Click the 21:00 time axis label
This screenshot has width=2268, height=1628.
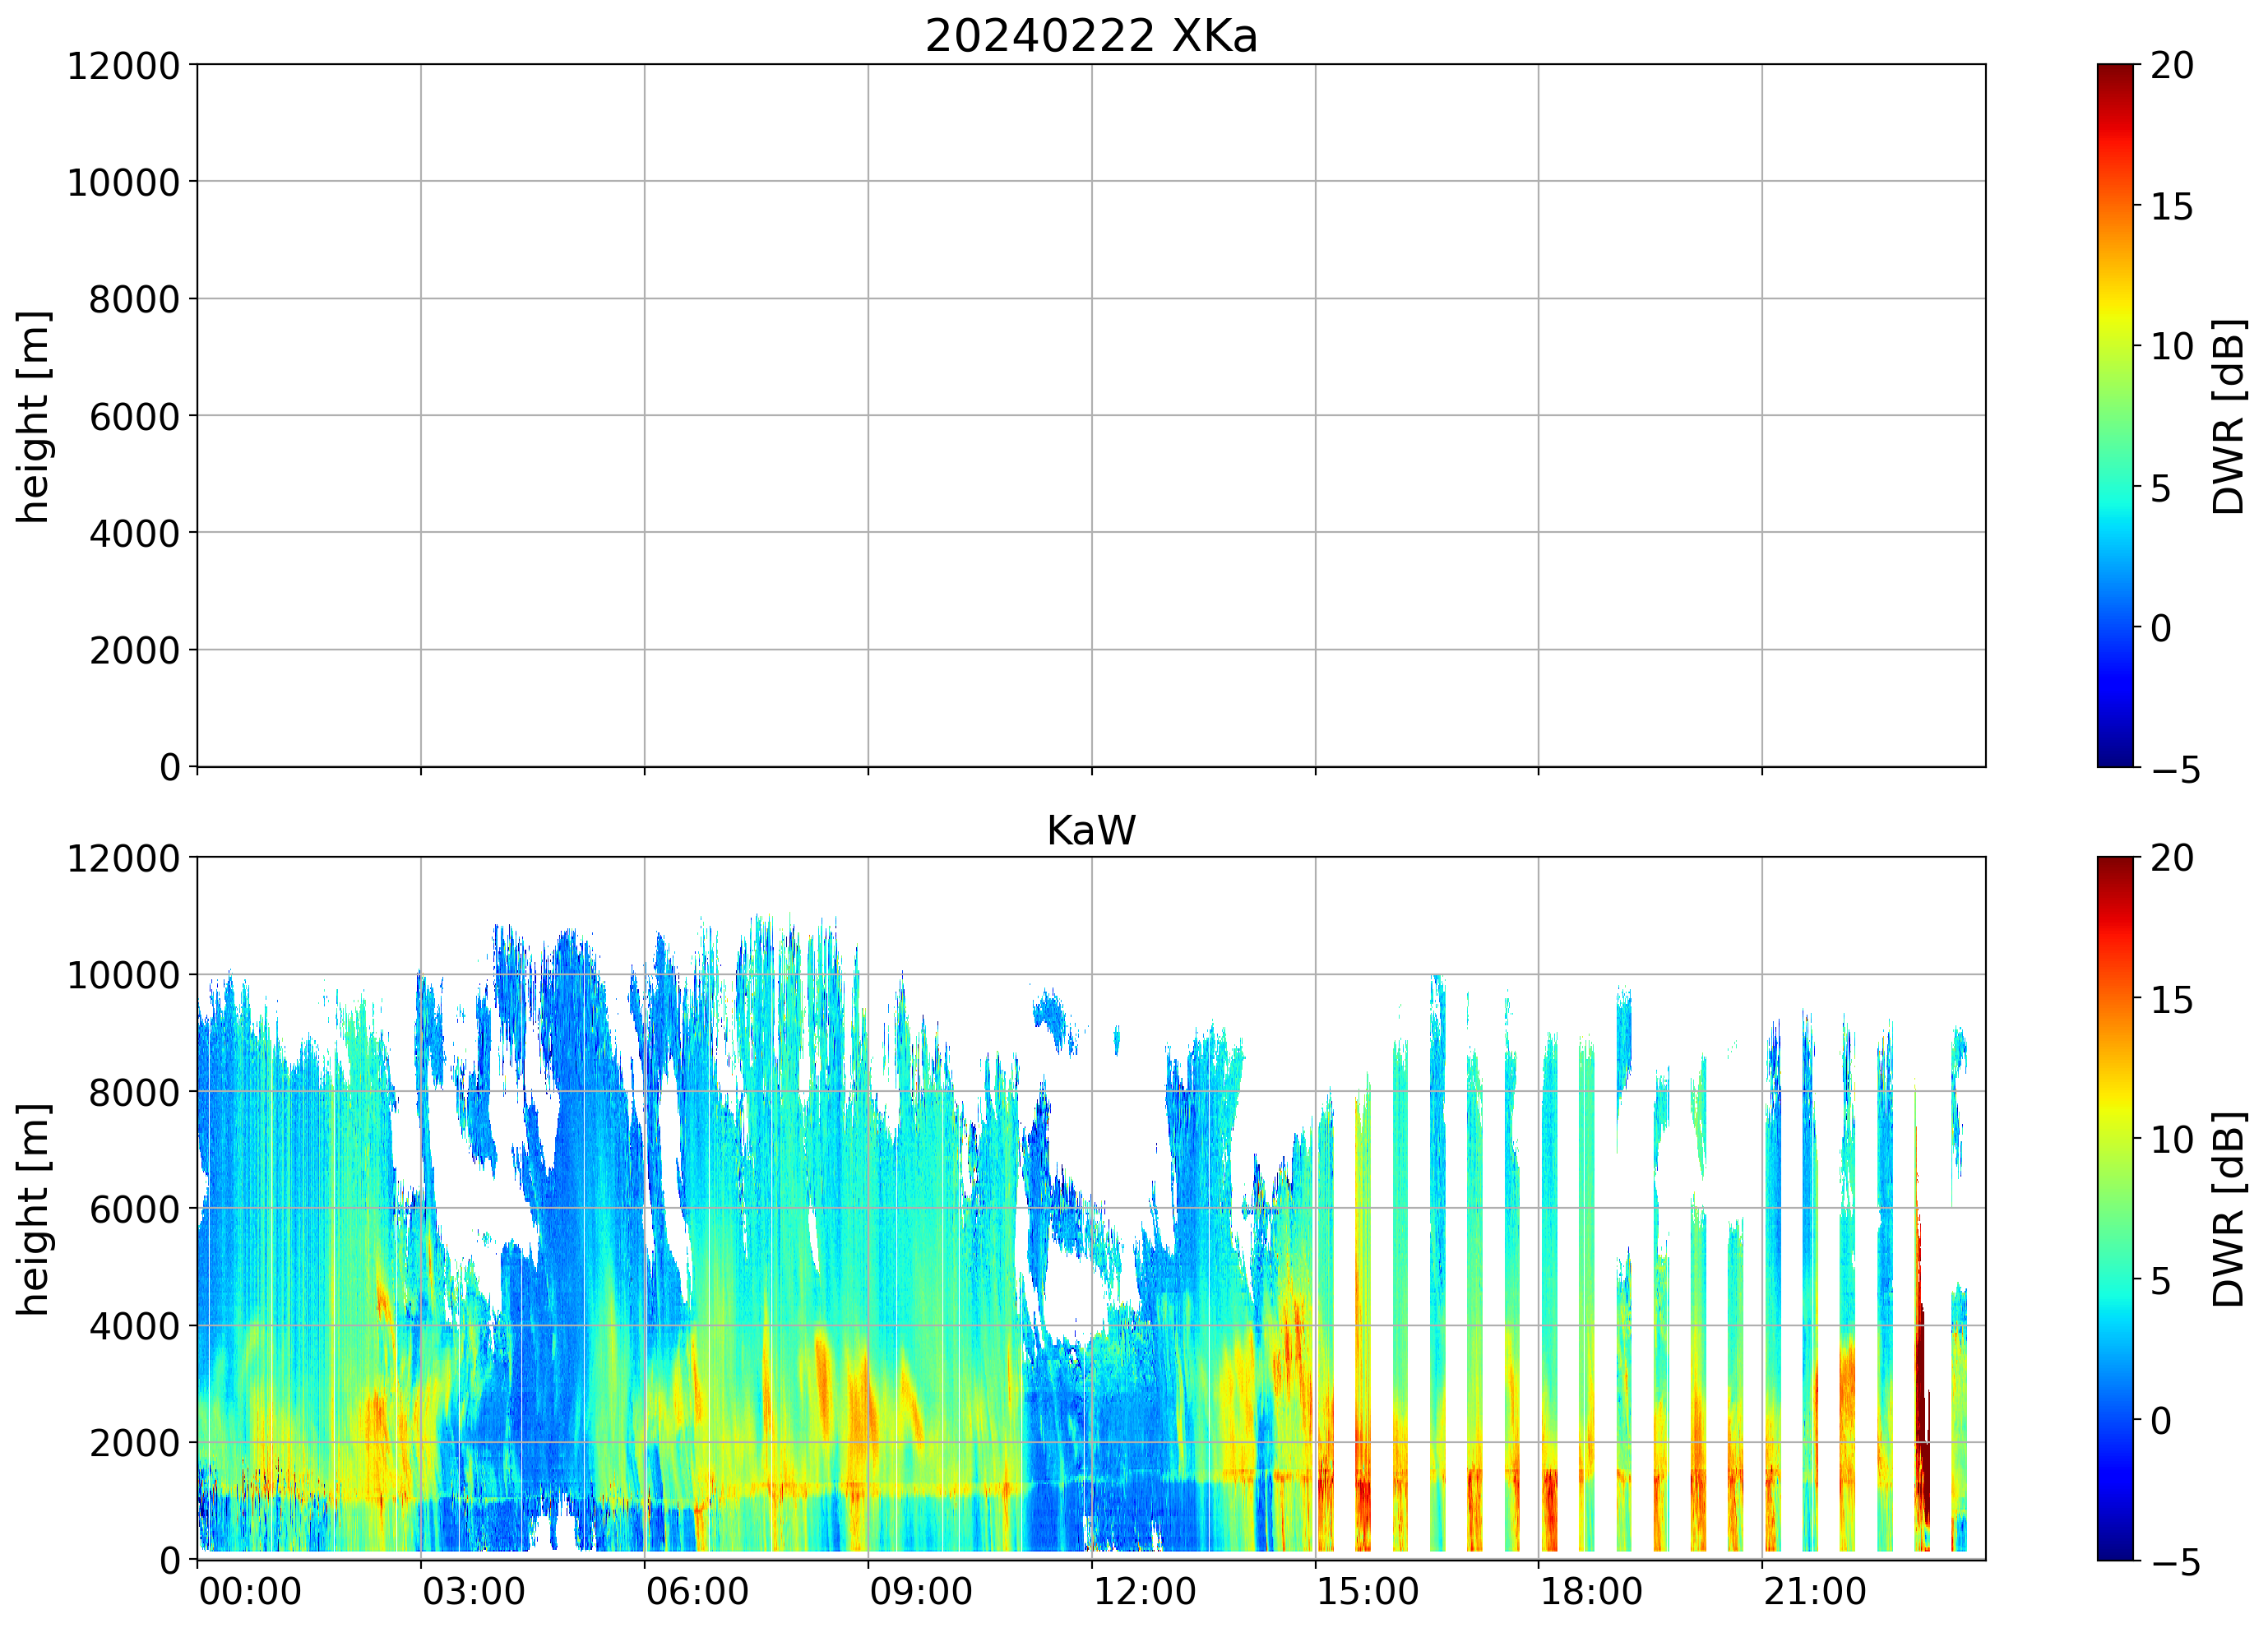coord(1814,1591)
